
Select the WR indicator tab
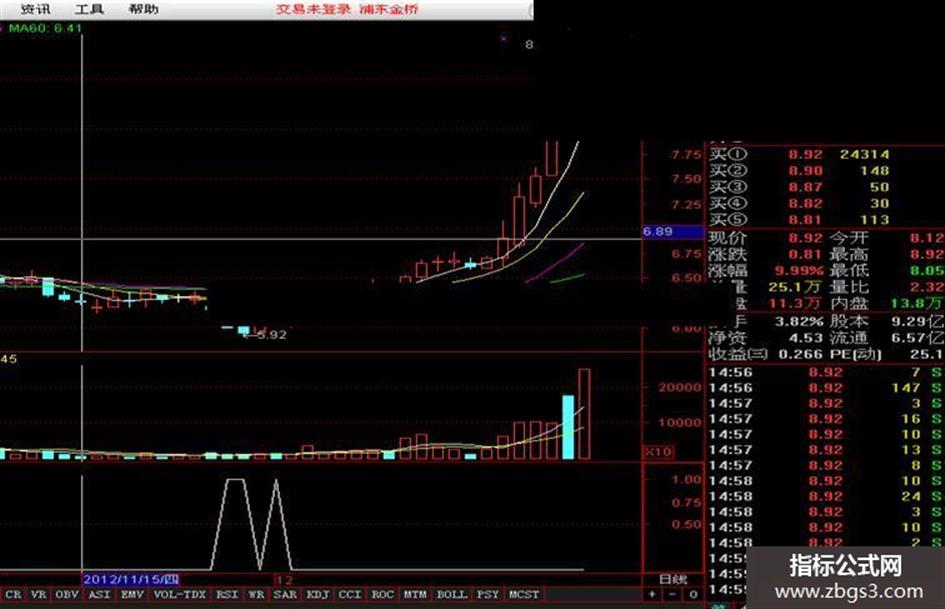(256, 595)
